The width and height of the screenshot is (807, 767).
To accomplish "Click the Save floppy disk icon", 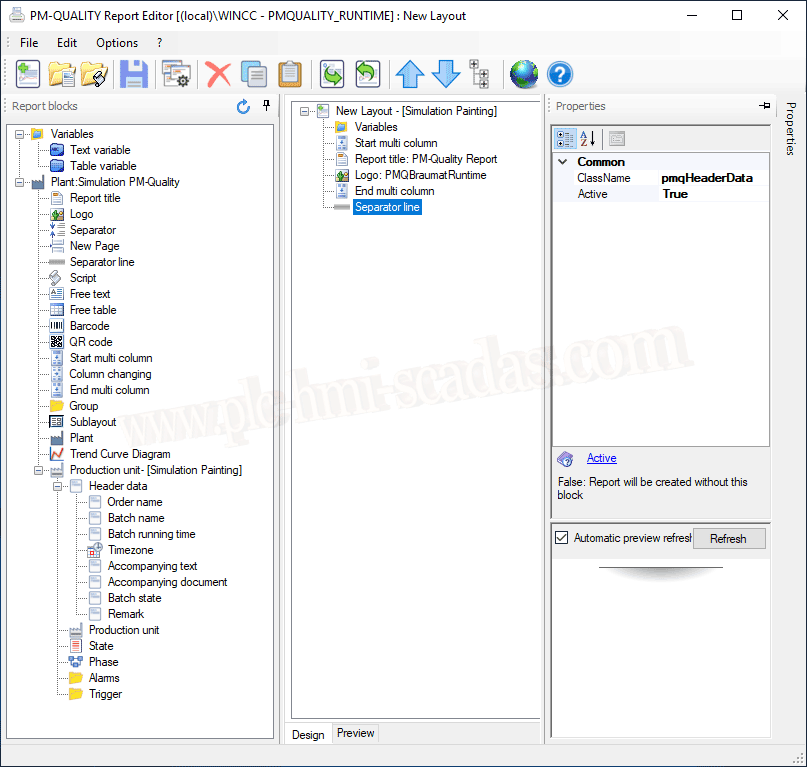I will [x=133, y=75].
